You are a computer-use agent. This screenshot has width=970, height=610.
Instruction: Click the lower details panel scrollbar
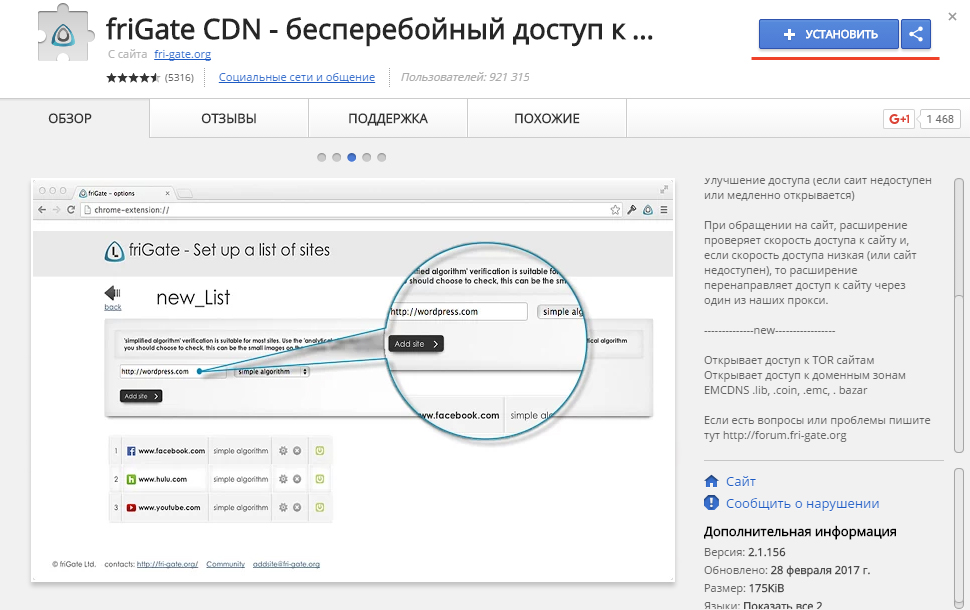(959, 538)
